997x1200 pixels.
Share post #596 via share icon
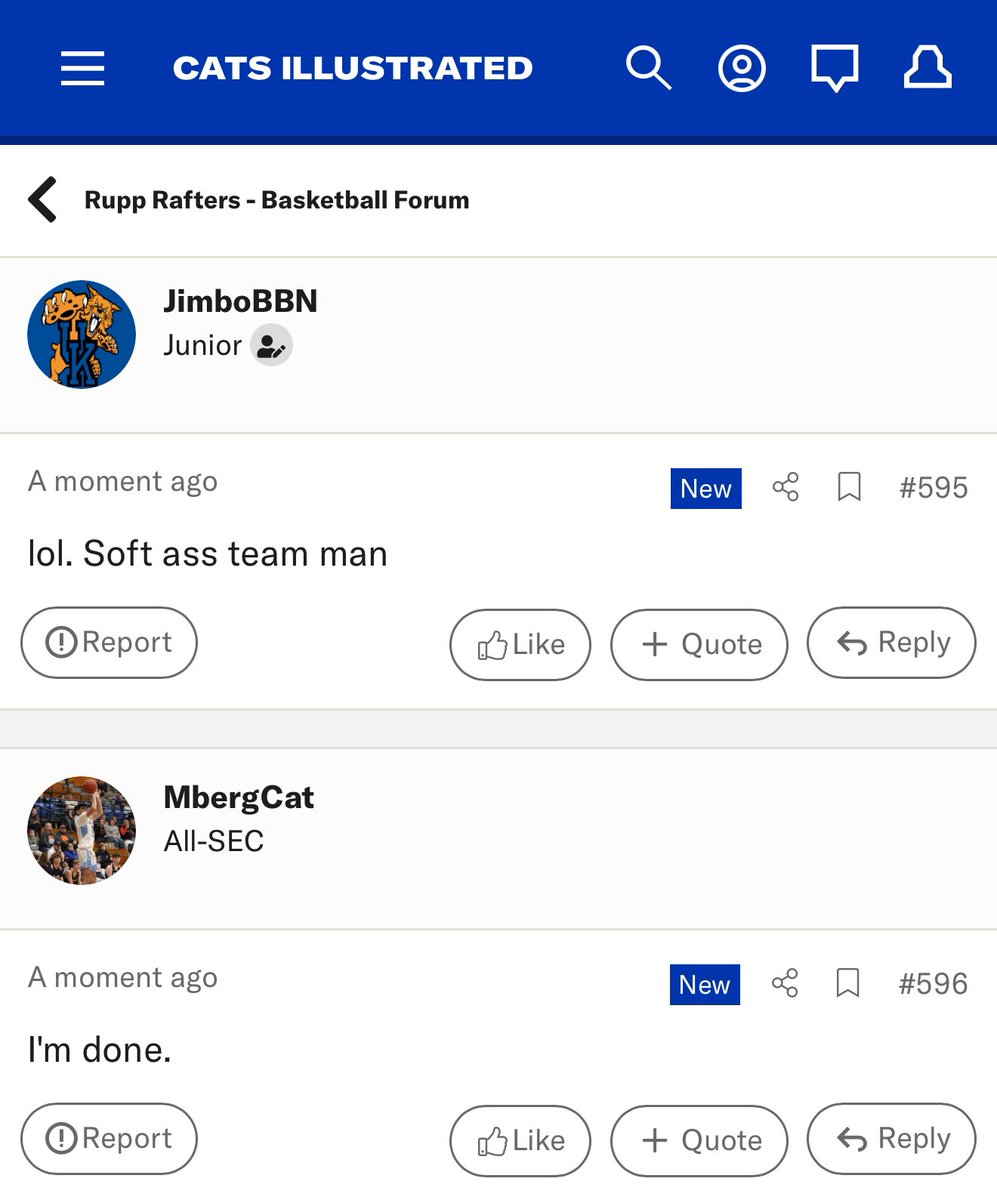(786, 984)
